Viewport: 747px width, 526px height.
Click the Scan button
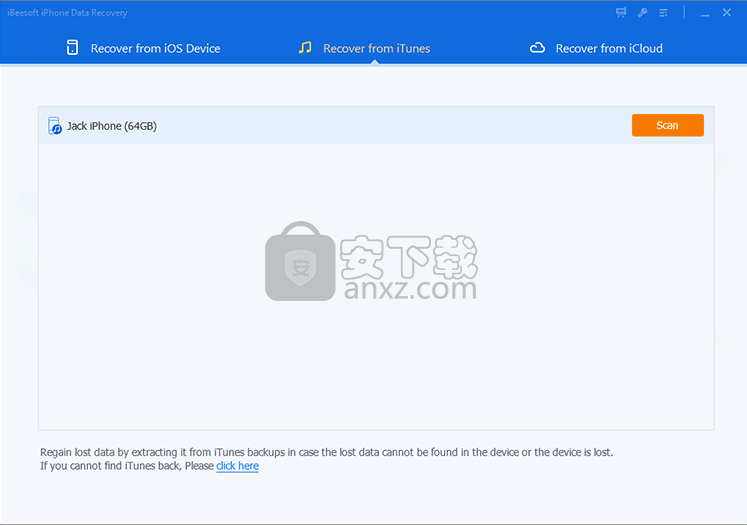pyautogui.click(x=667, y=125)
